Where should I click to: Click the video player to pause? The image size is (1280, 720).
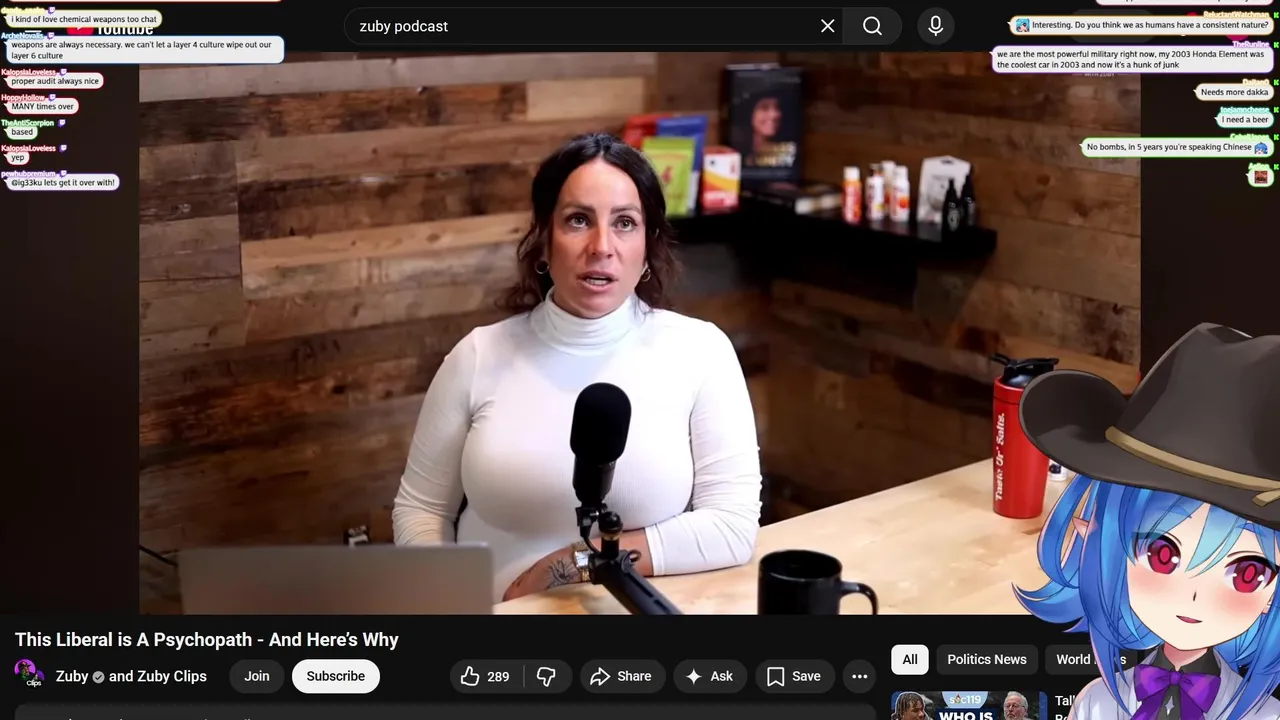(x=640, y=333)
